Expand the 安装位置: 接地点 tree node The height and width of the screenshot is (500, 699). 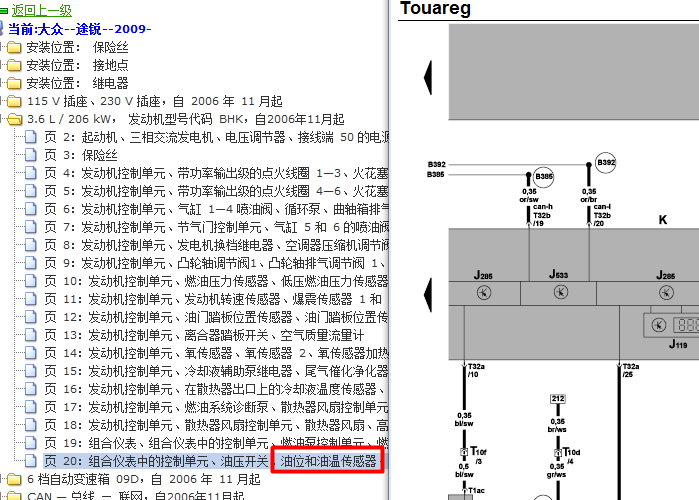(2, 65)
